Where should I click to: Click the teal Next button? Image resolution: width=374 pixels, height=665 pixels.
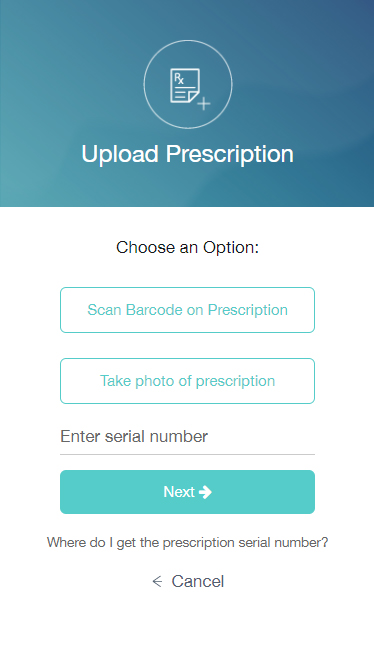pyautogui.click(x=187, y=492)
